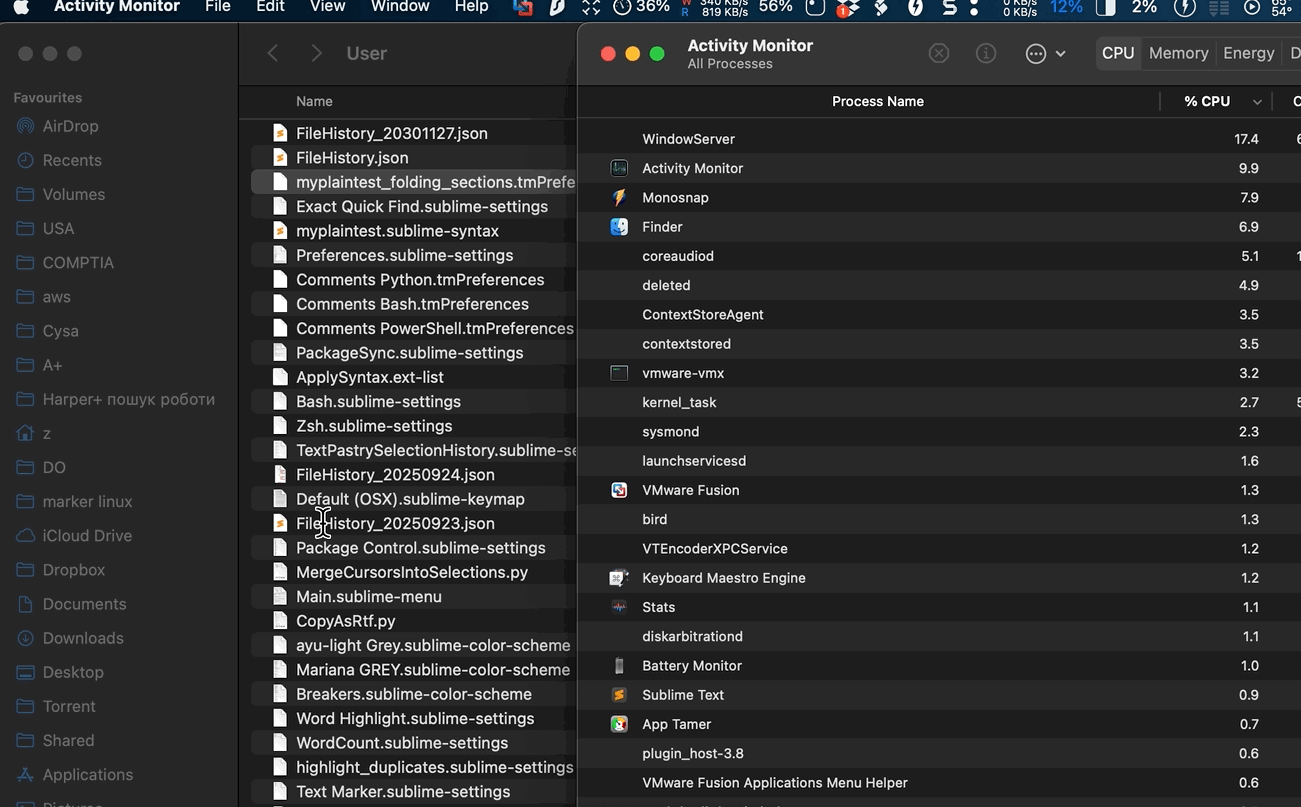
Task: Switch to the Energy tab
Action: point(1248,54)
